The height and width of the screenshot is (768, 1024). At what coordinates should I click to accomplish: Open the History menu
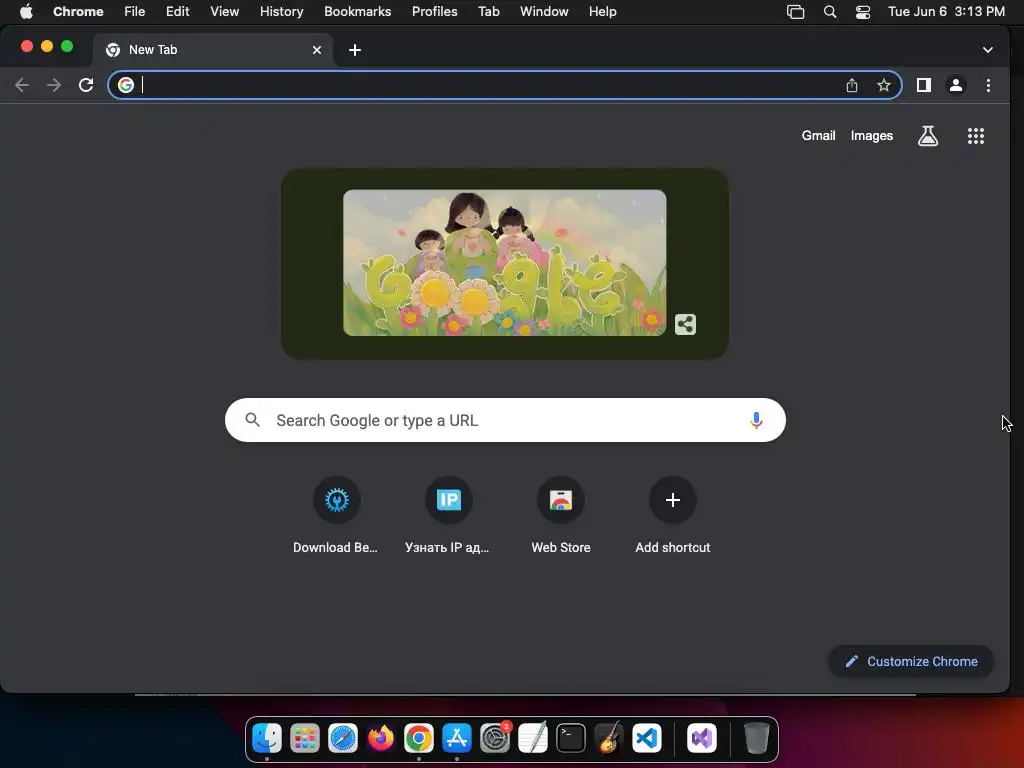coord(281,12)
